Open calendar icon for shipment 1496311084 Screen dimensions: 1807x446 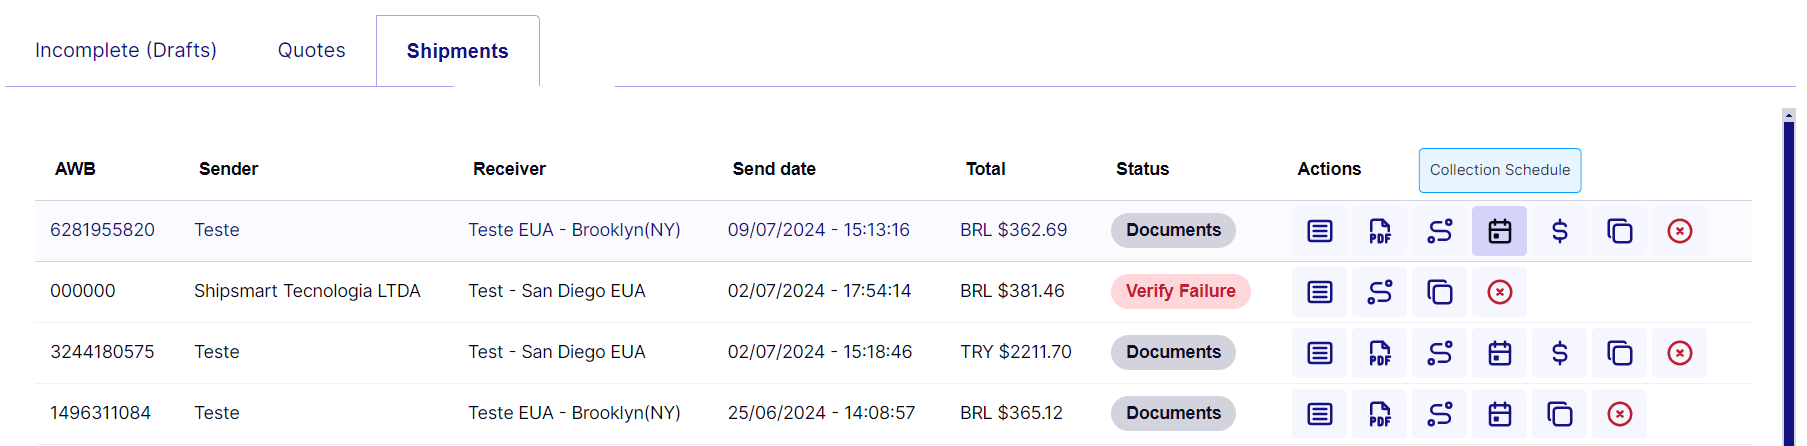click(x=1499, y=414)
